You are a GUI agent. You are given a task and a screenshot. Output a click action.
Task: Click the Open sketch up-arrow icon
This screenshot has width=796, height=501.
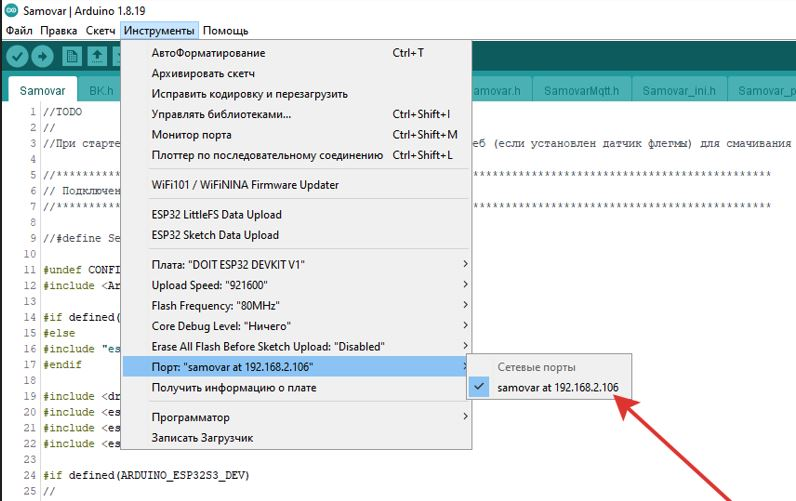click(x=97, y=56)
